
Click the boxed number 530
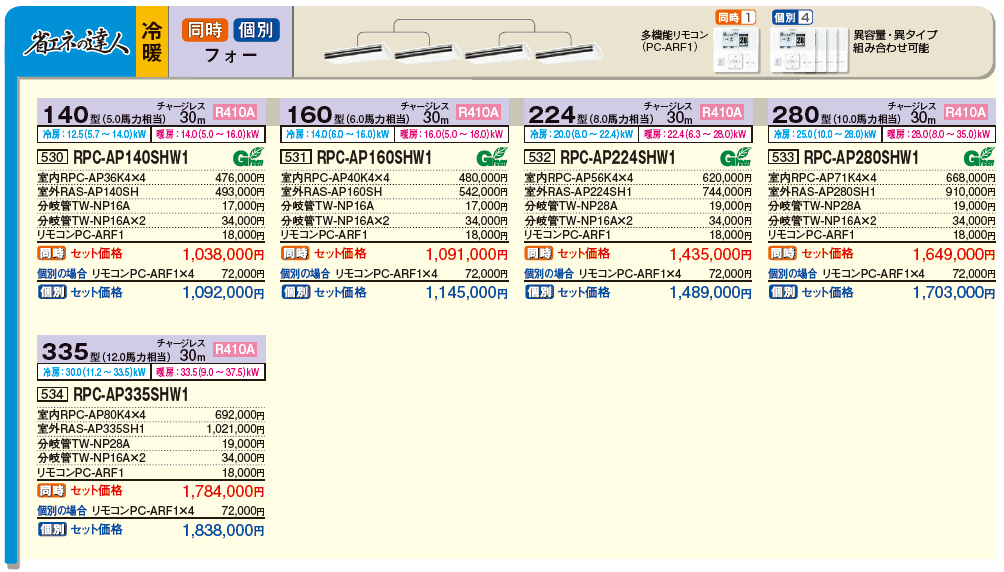click(52, 158)
